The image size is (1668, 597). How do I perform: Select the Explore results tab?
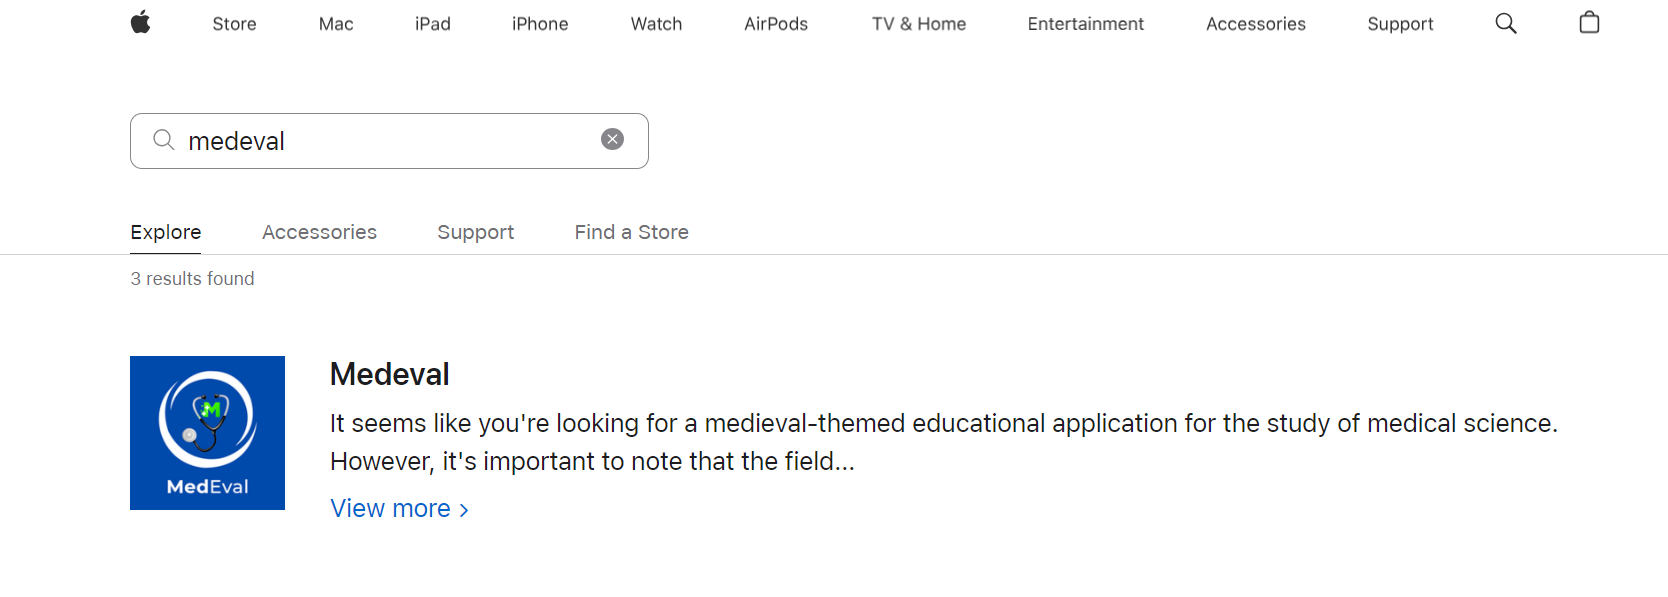pos(166,232)
